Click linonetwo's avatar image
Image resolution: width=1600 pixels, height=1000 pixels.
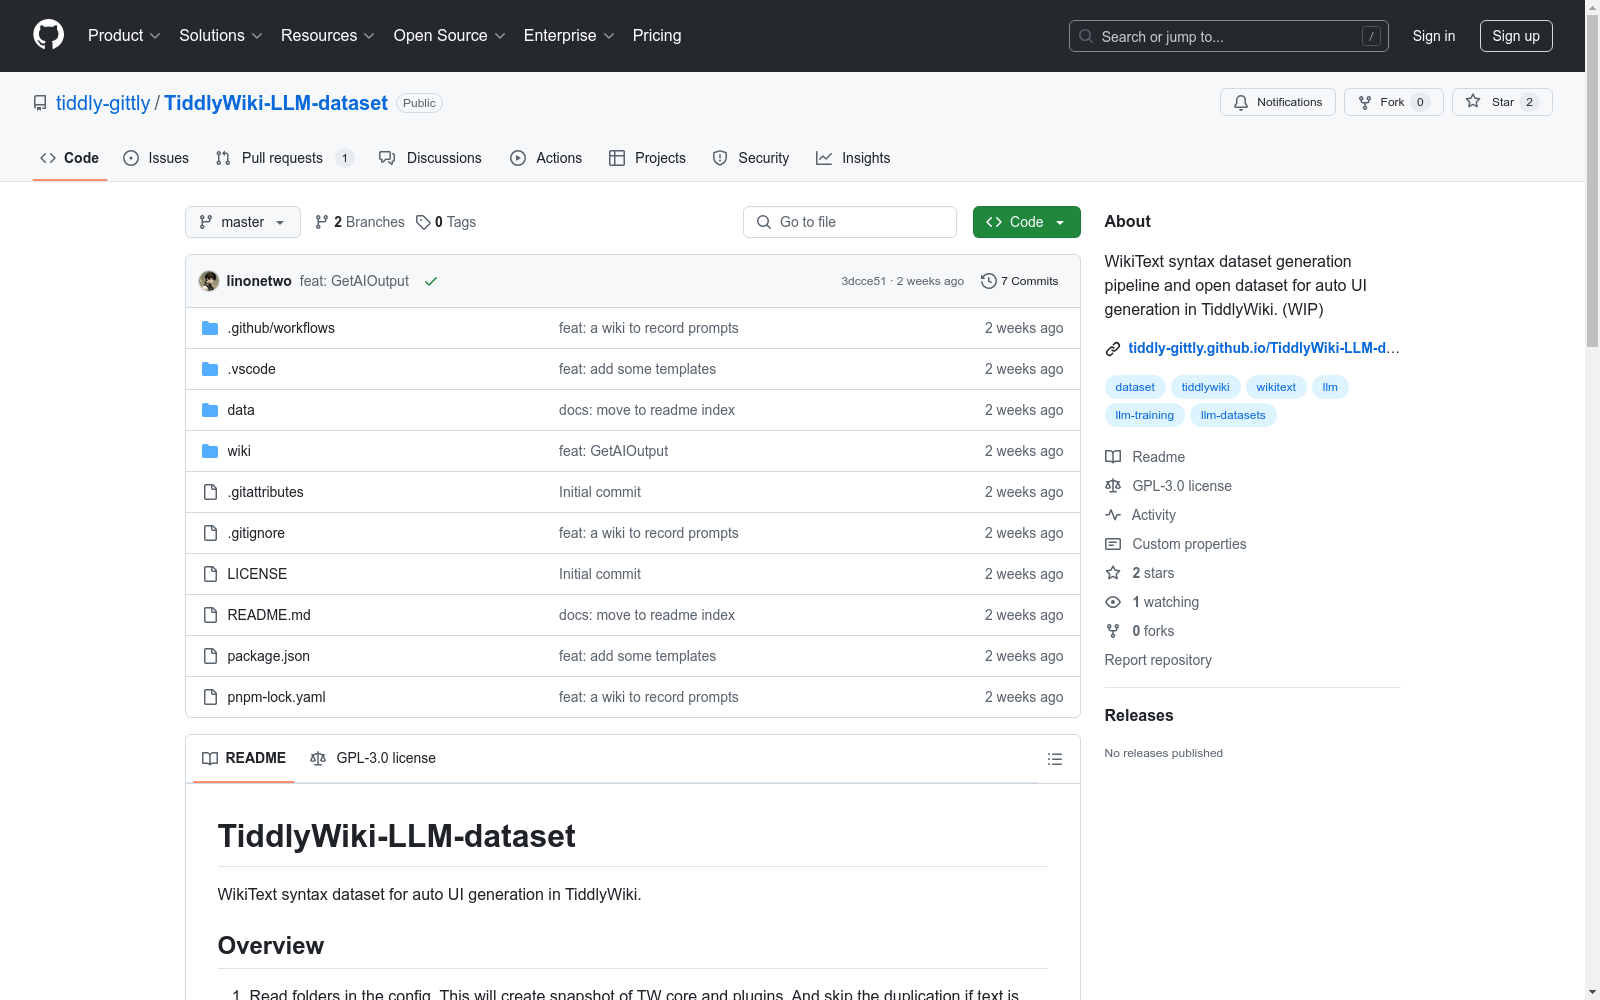[x=209, y=281]
